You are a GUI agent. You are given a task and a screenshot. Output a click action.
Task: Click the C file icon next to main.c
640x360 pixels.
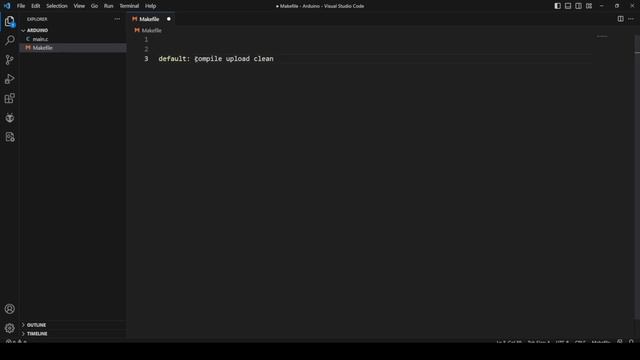coord(28,39)
